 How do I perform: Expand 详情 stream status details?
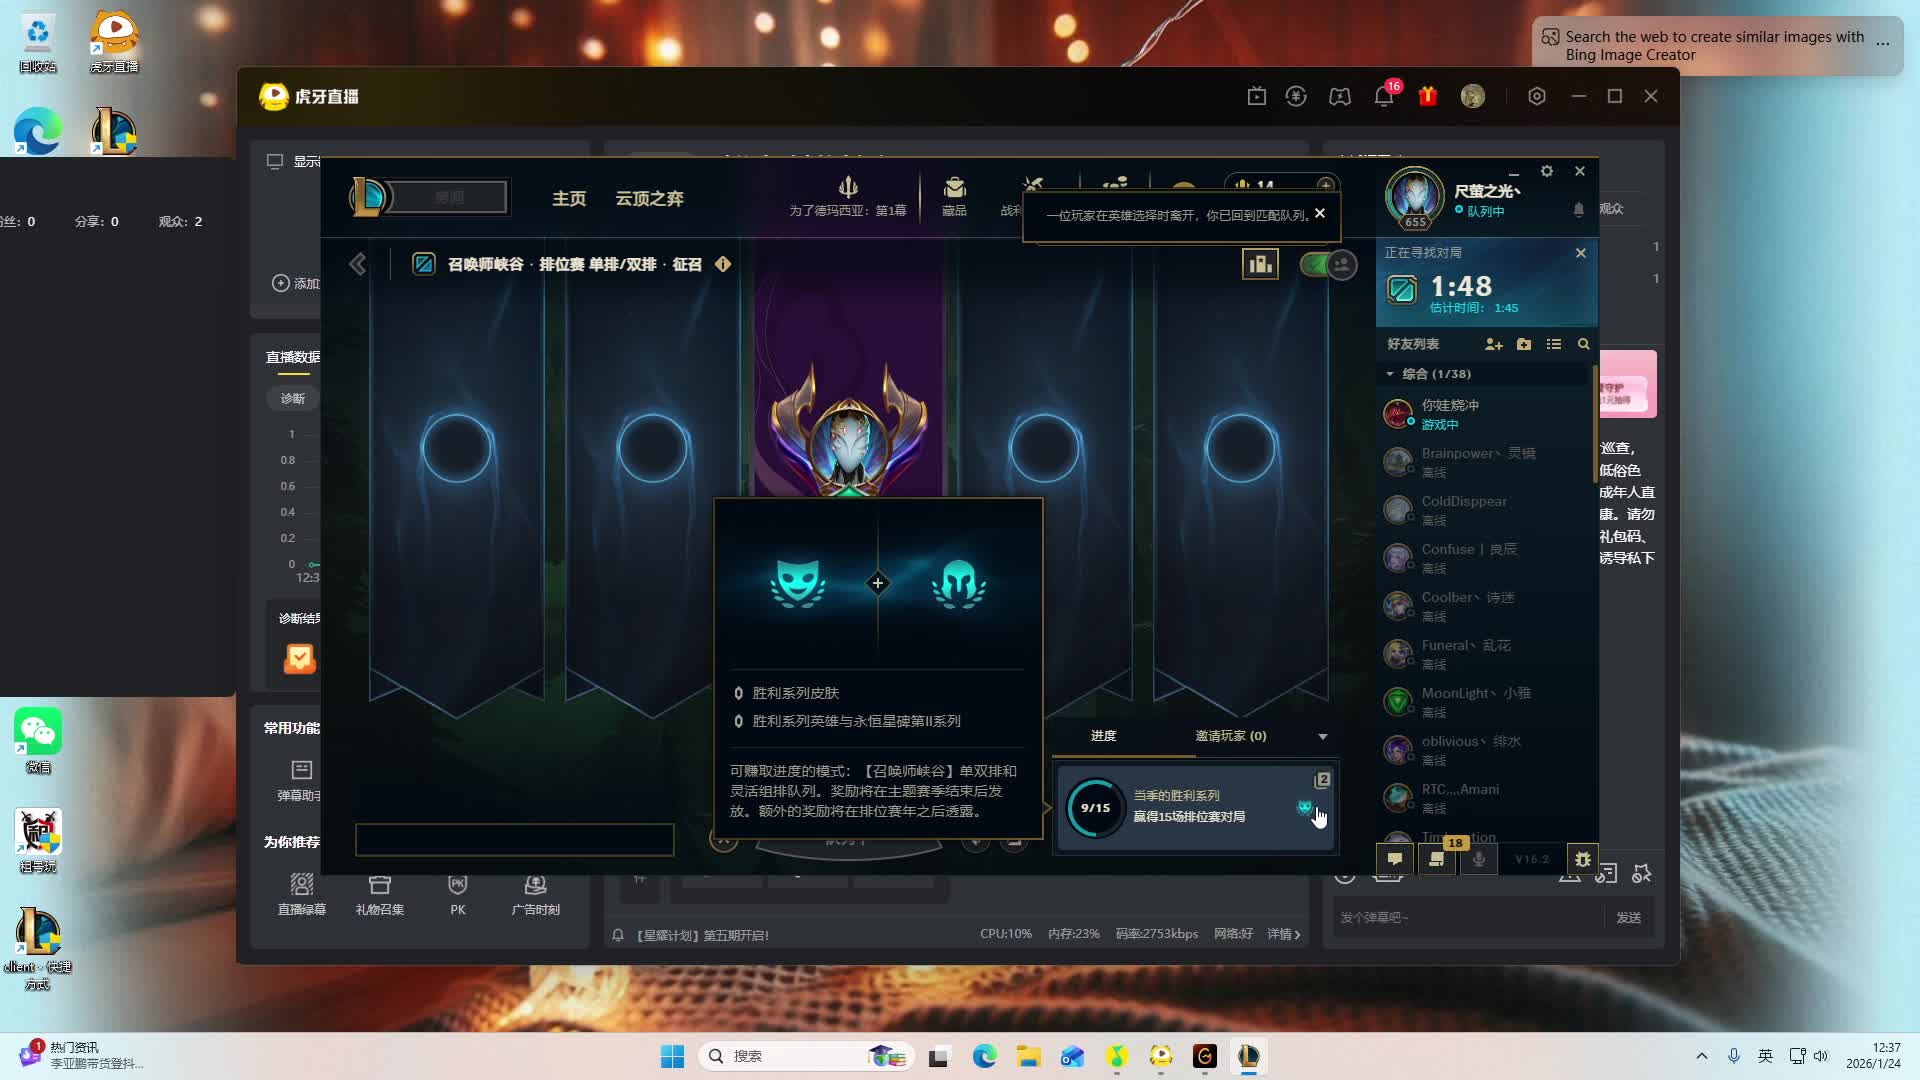1284,934
